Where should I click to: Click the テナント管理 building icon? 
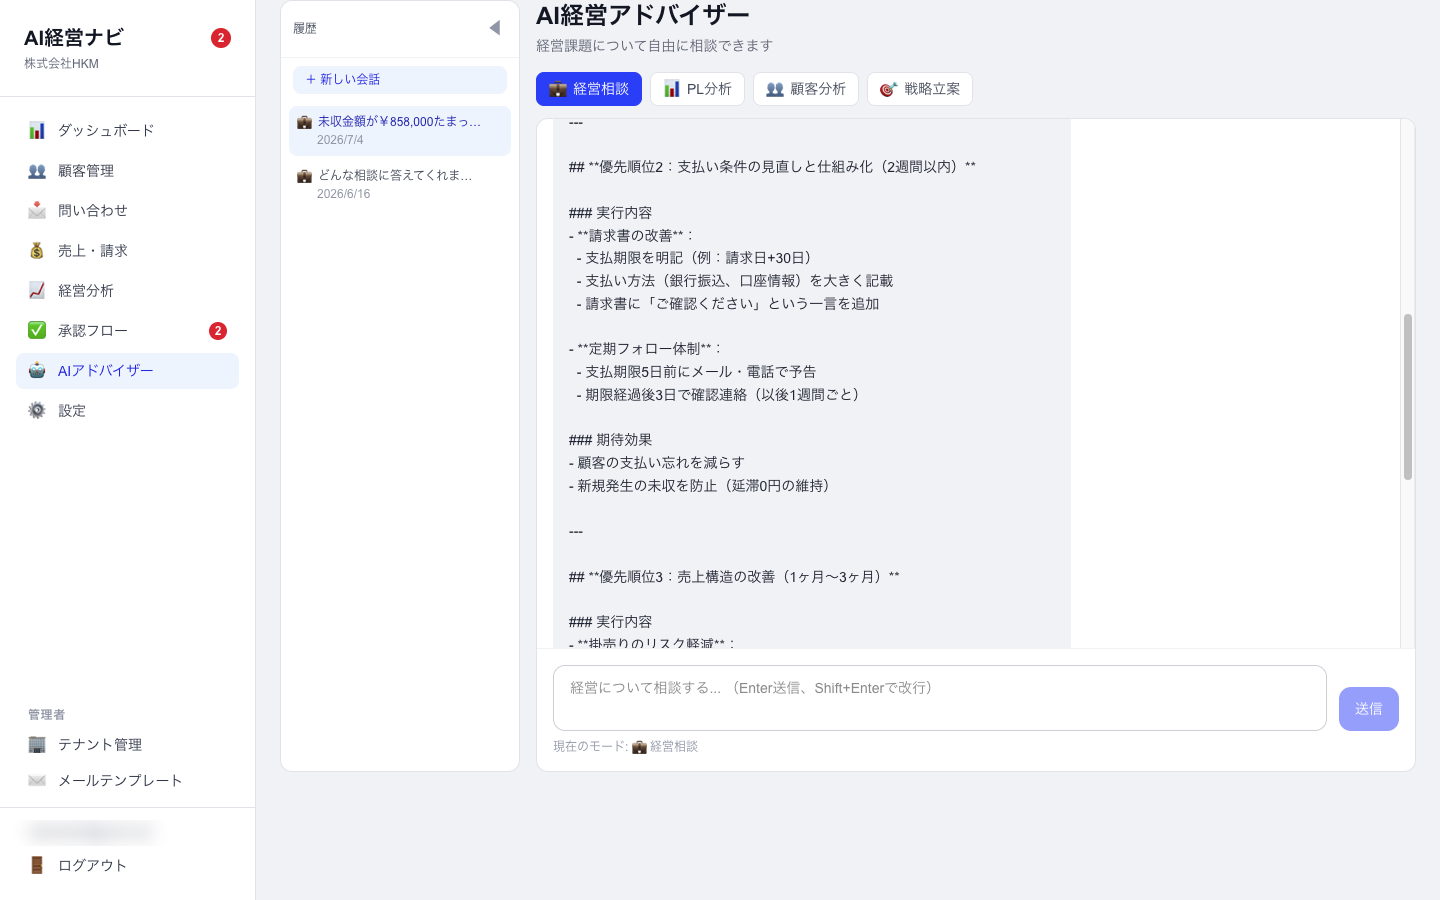[x=37, y=744]
